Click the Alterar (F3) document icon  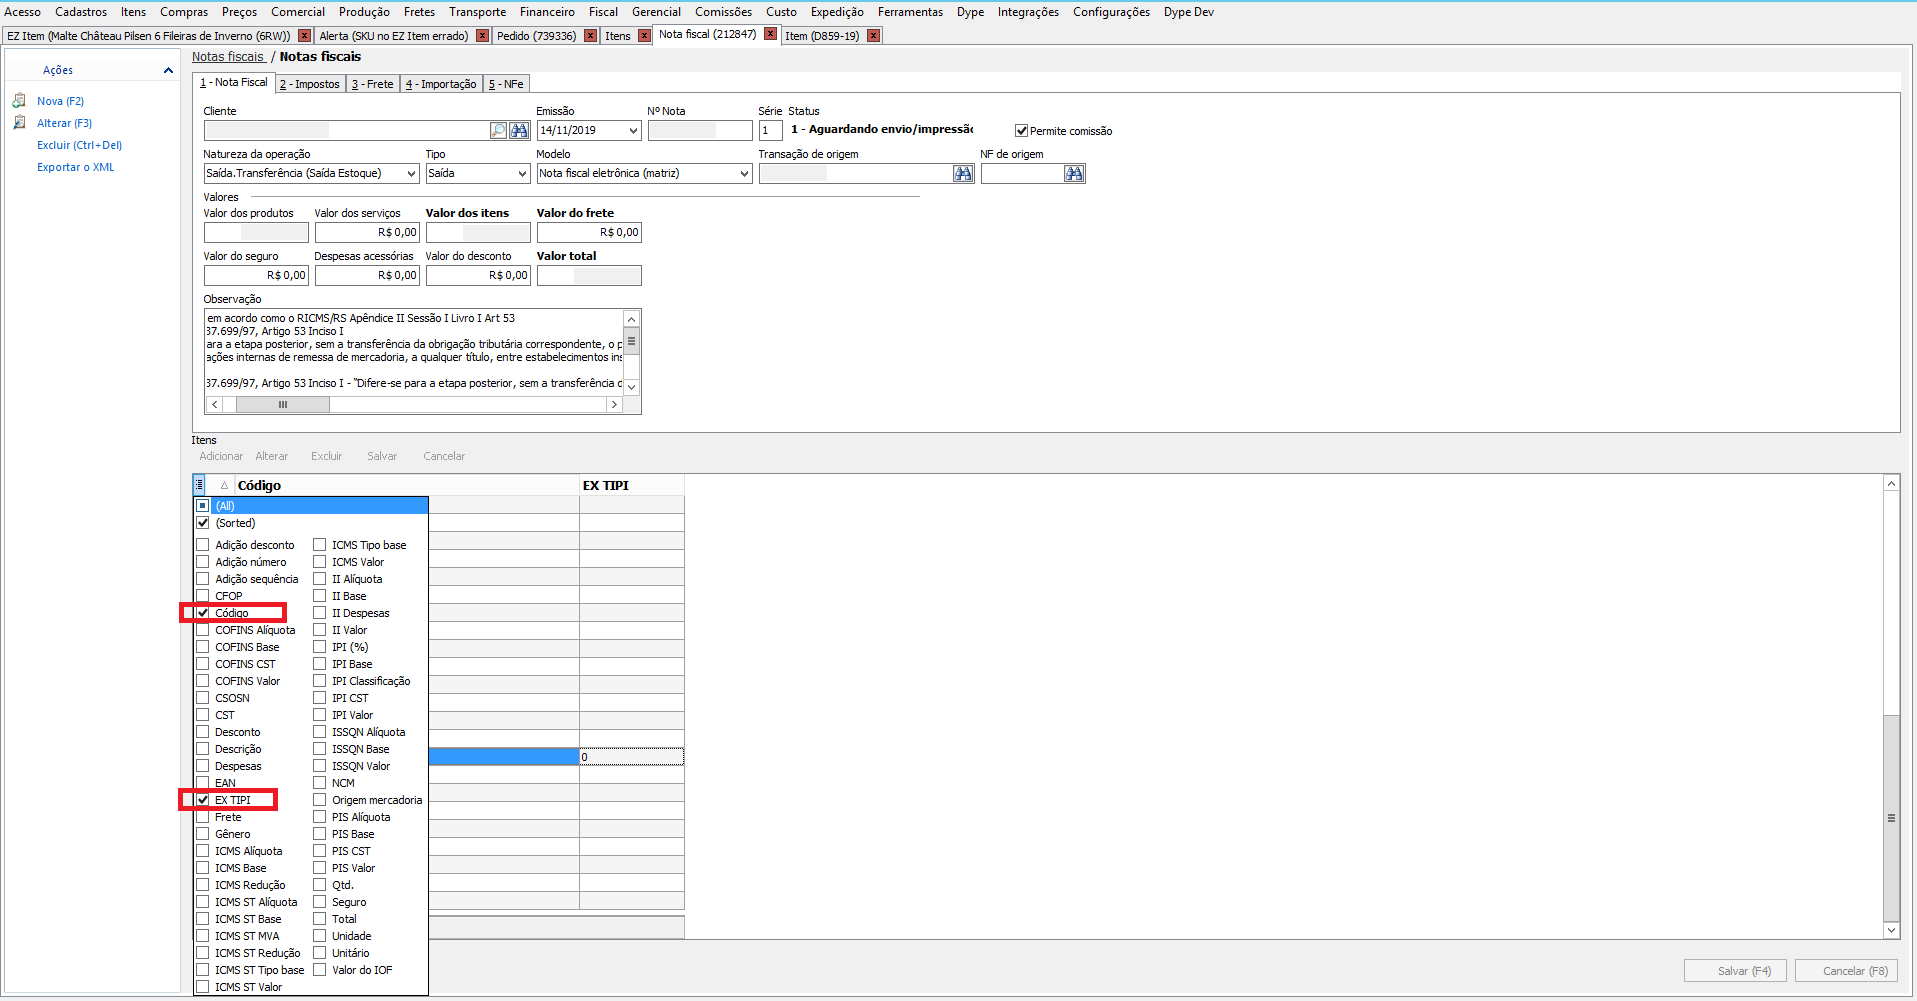19,123
